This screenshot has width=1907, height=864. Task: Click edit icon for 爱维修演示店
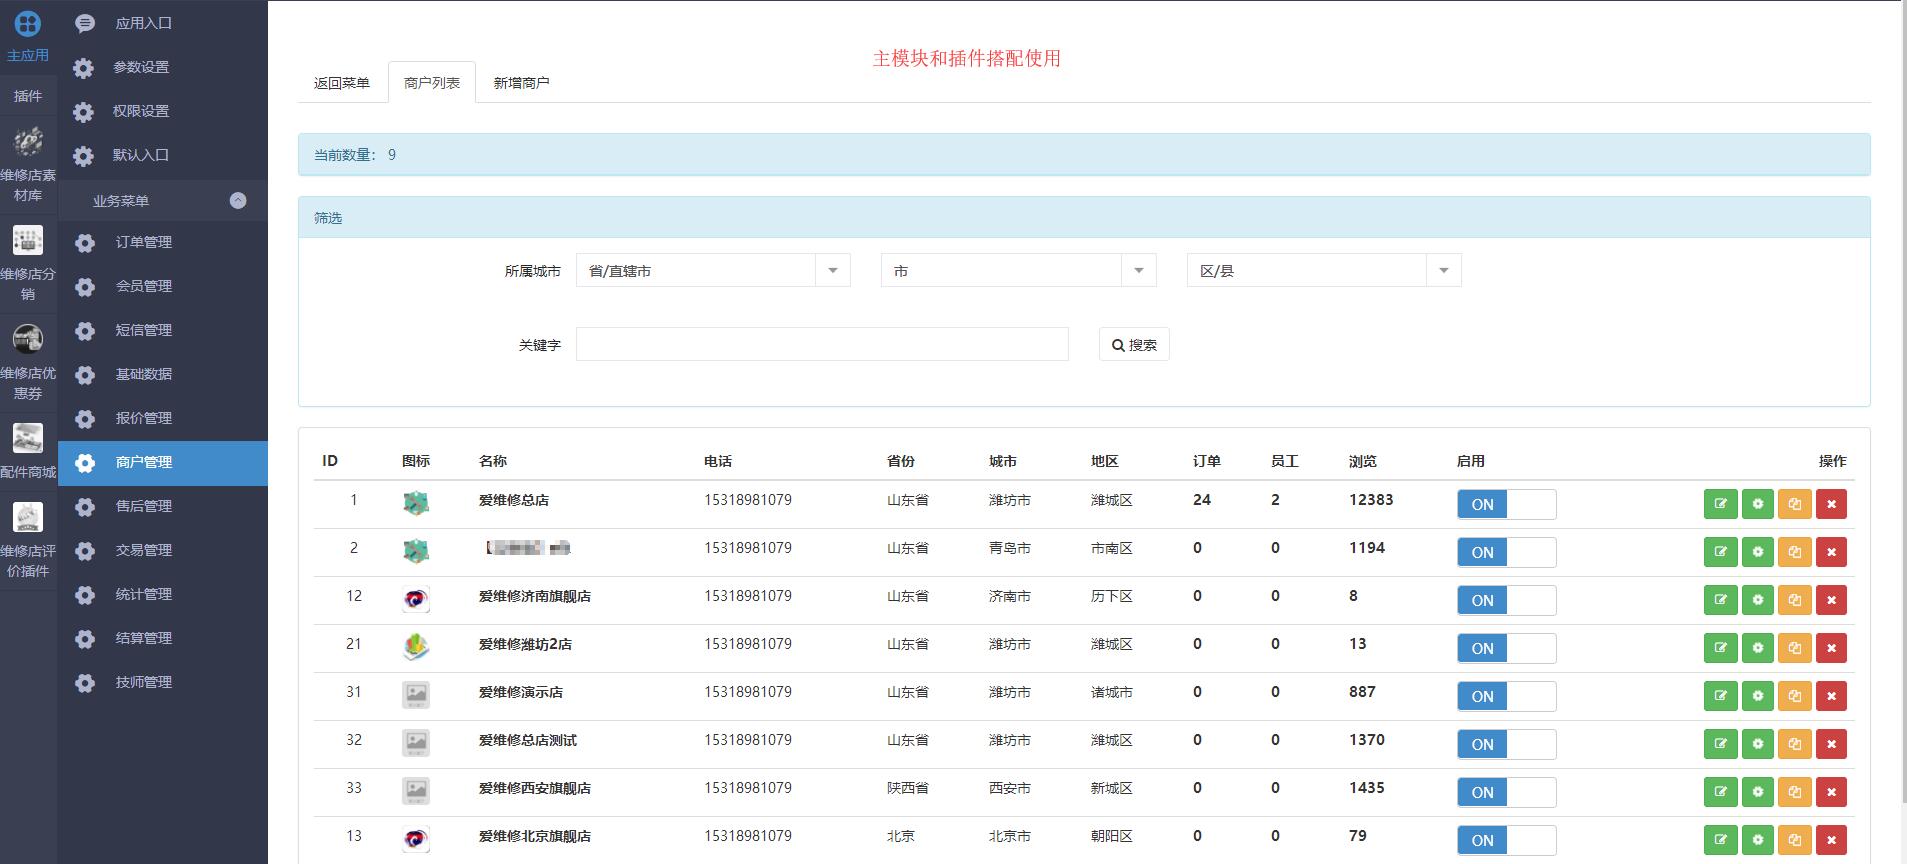1720,696
